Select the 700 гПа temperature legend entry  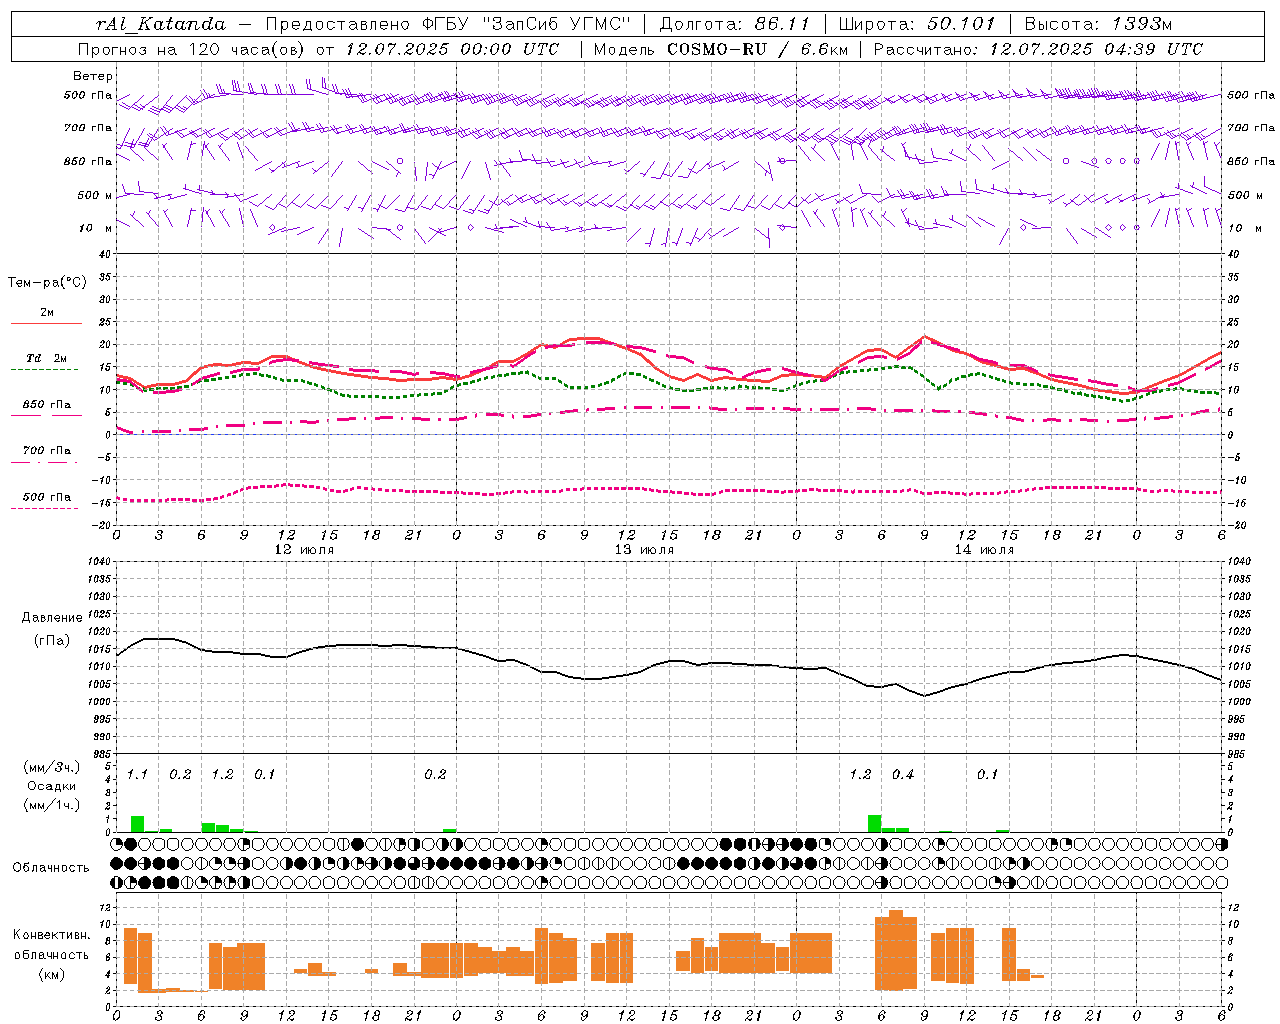click(46, 450)
